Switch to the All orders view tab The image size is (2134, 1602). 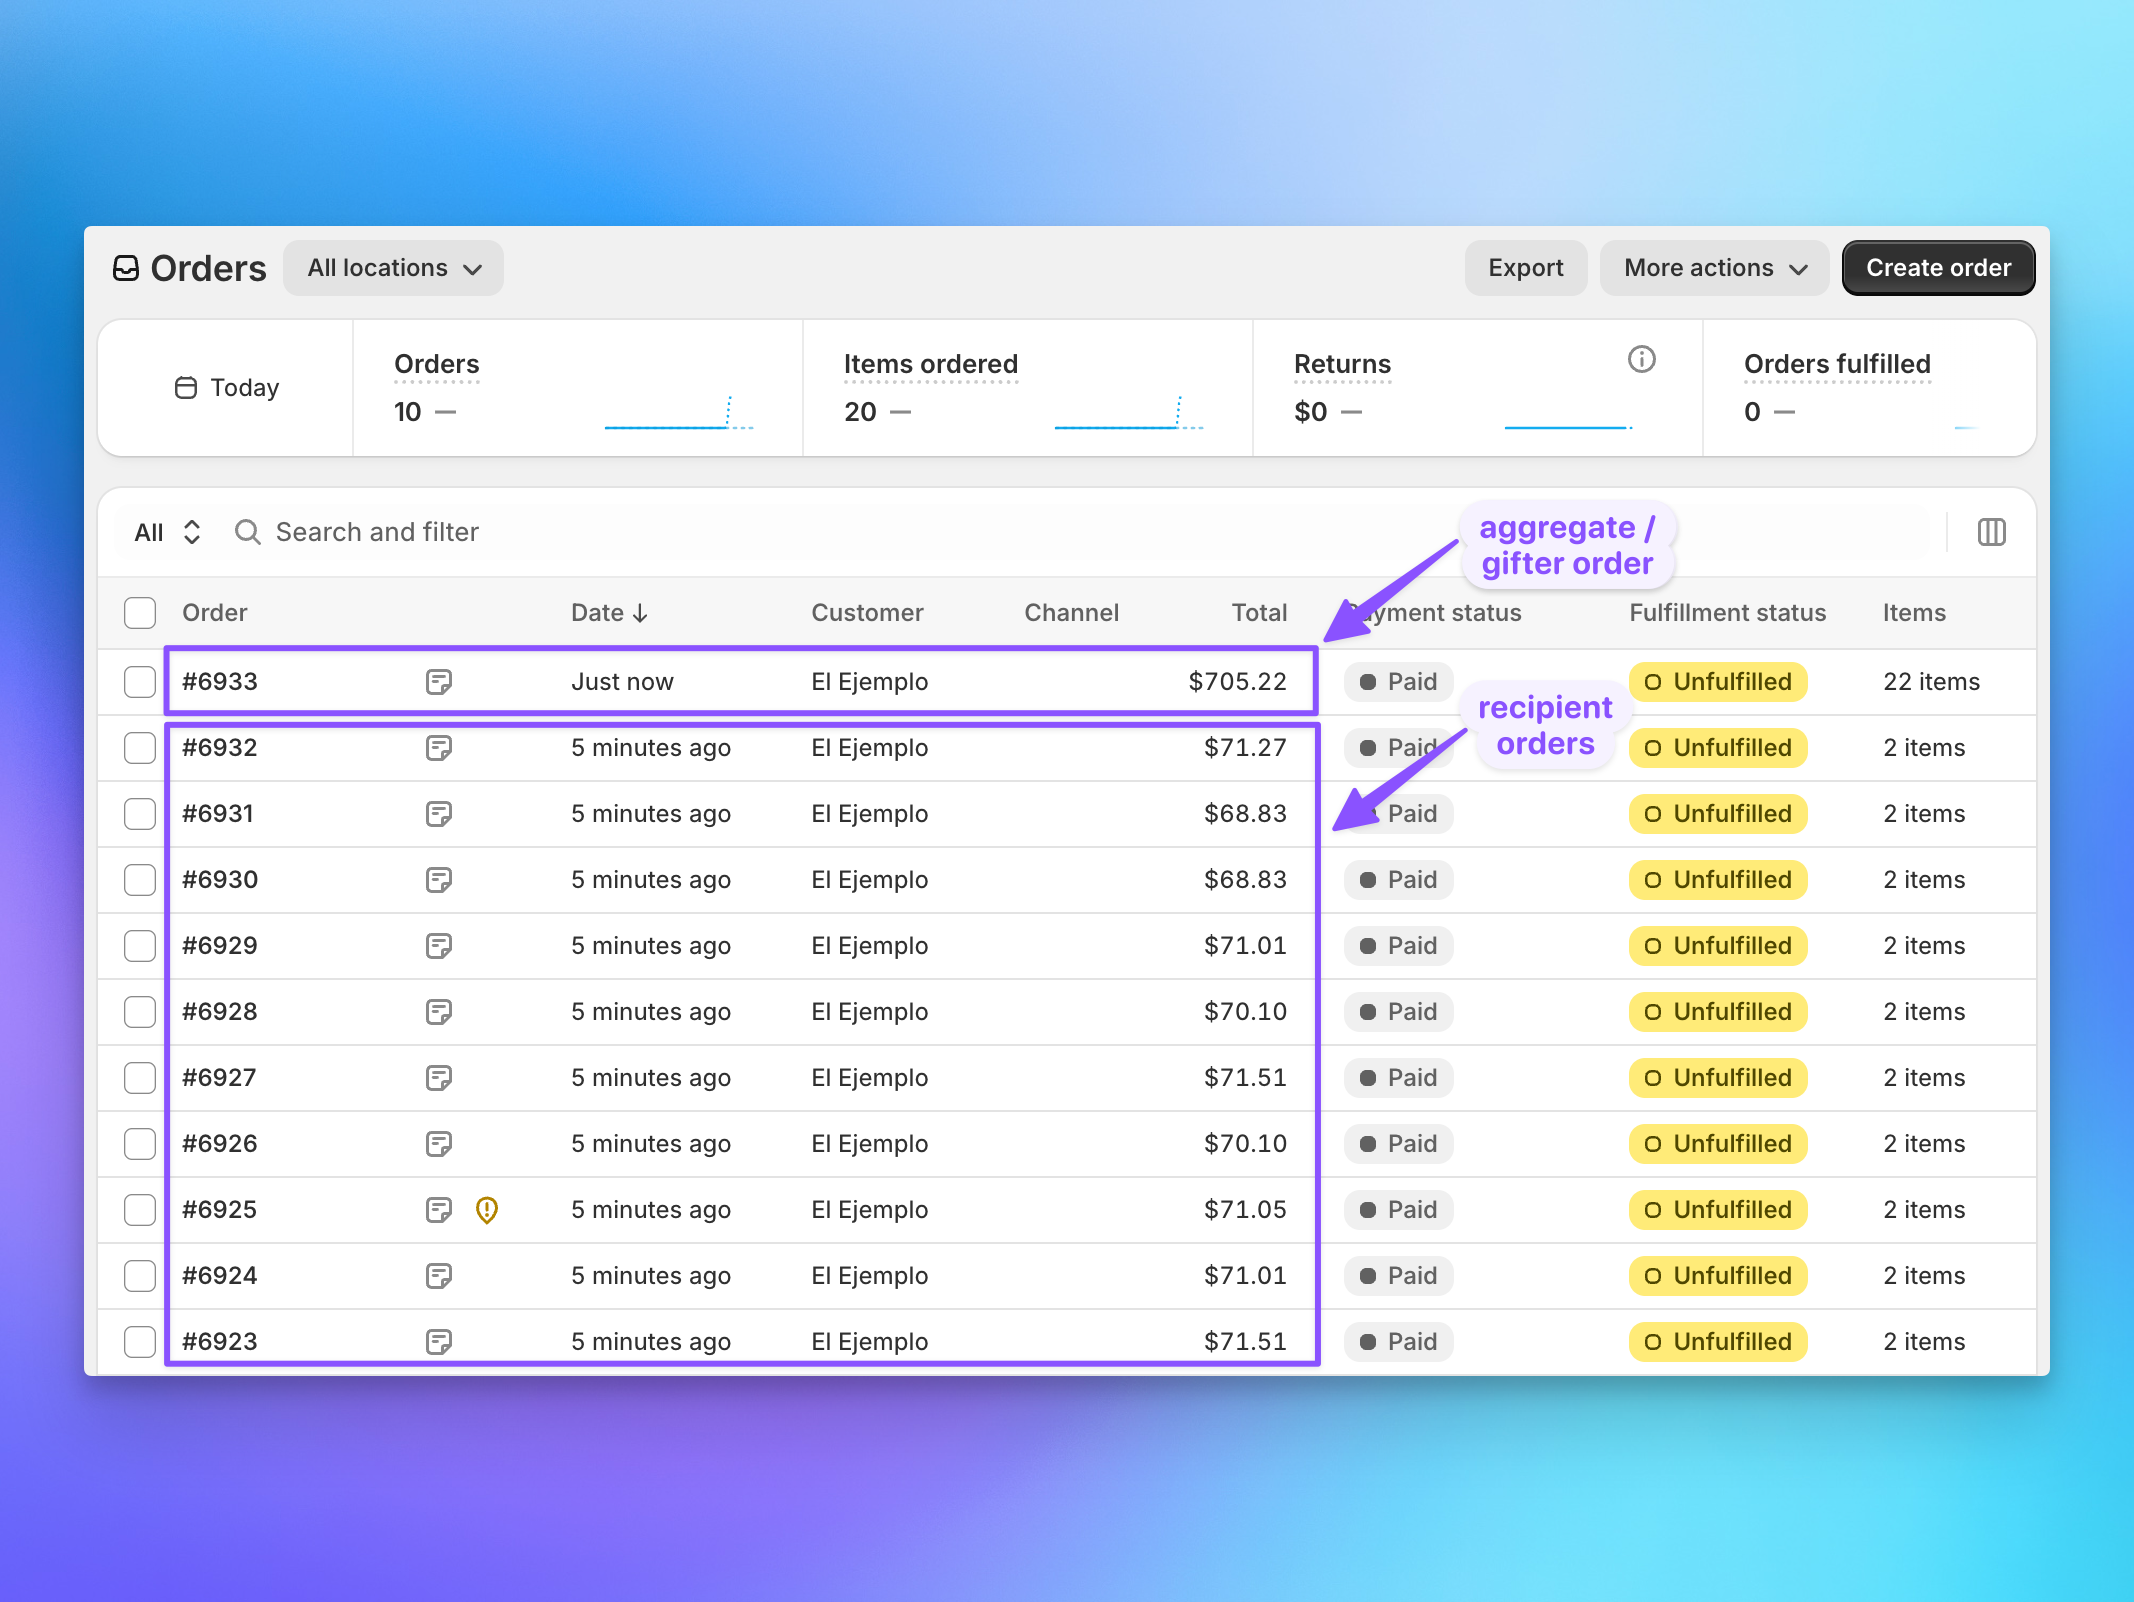tap(148, 531)
